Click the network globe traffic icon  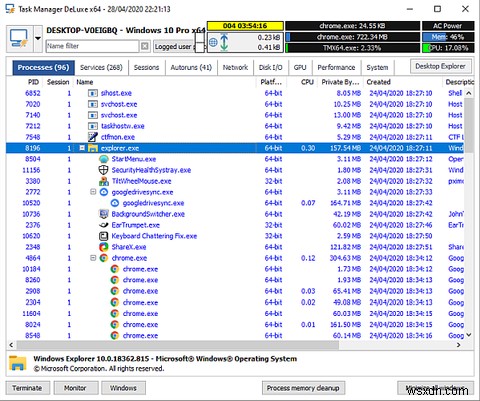point(214,42)
